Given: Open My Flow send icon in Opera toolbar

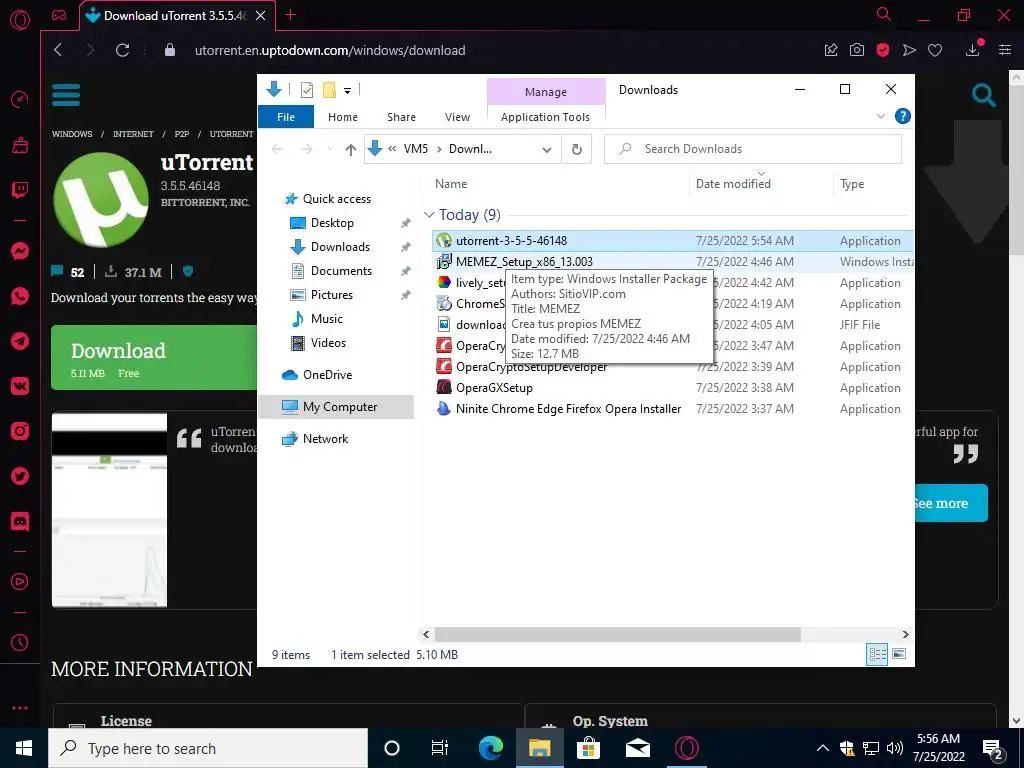Looking at the screenshot, I should point(909,50).
